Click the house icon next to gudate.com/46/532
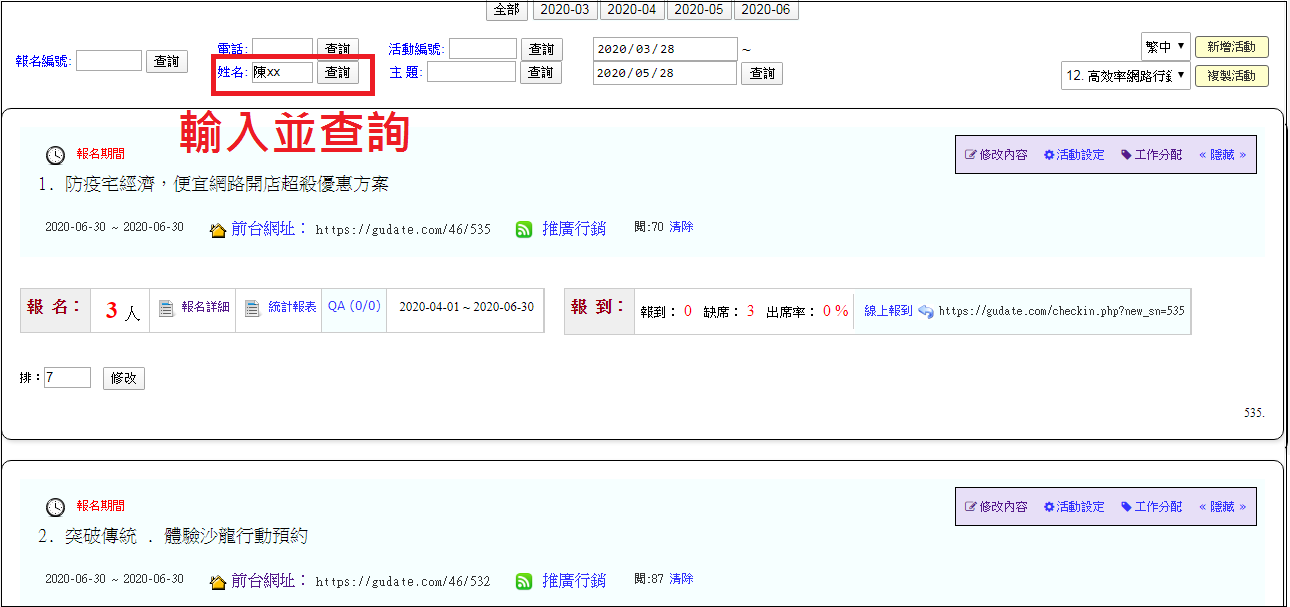Viewport: 1290px width, 607px height. (218, 582)
